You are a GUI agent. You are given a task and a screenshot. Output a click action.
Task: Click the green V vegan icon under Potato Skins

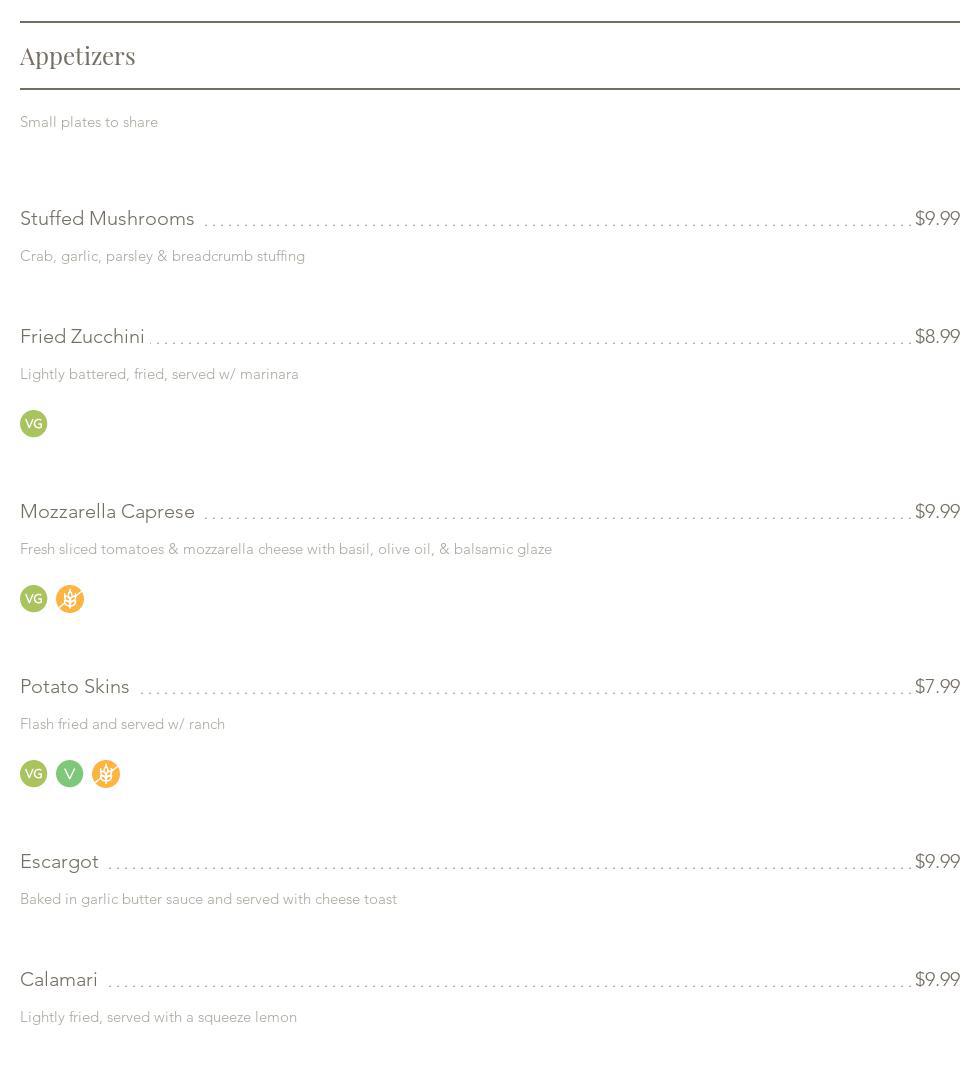70,774
